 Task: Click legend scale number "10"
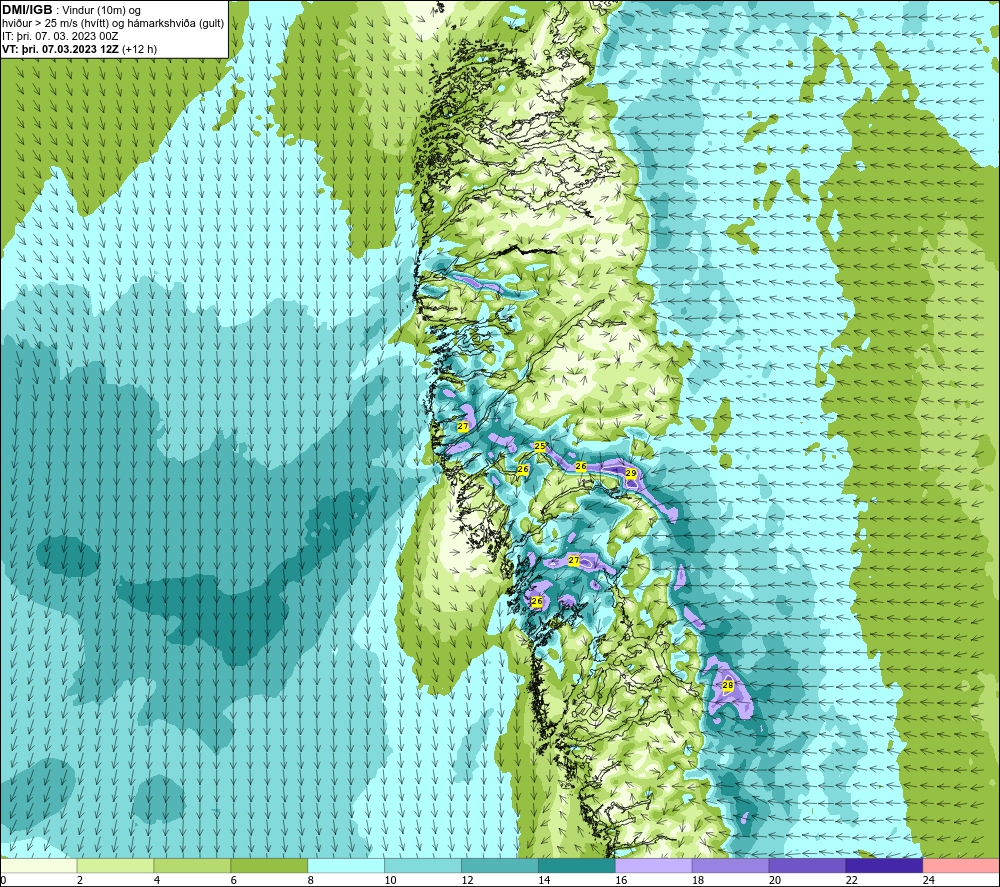[390, 880]
